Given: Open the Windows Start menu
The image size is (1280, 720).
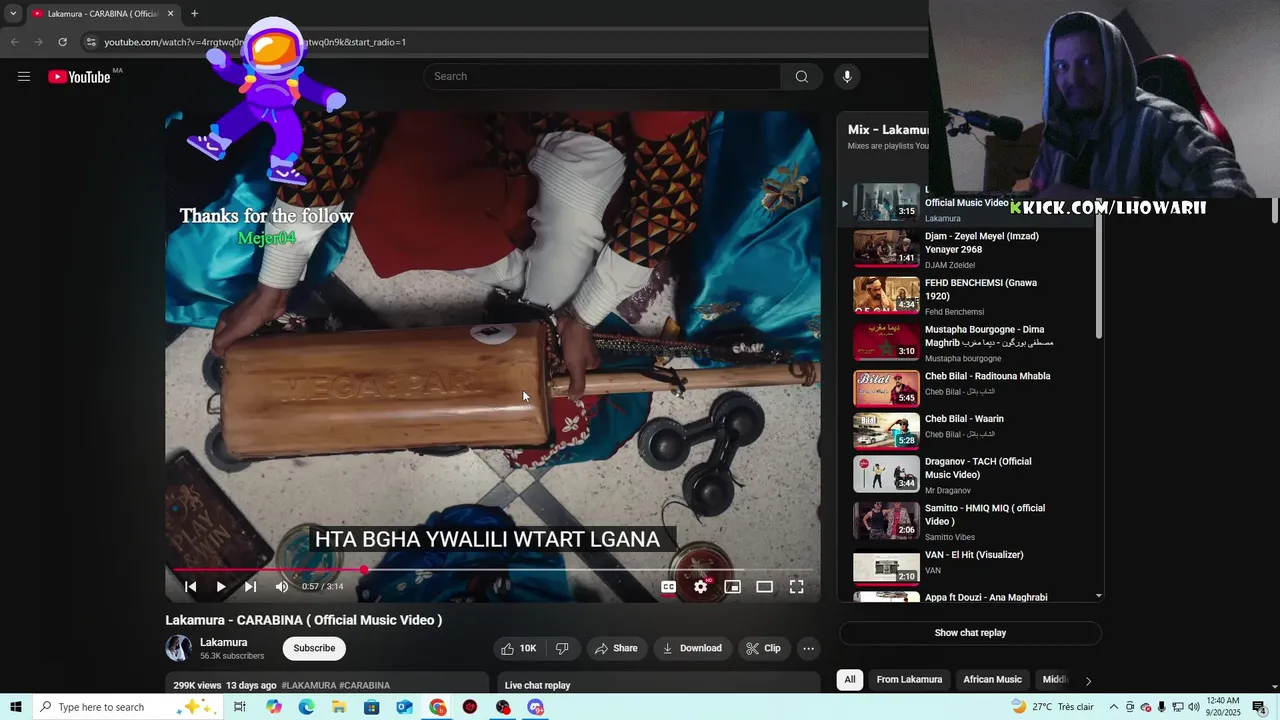Looking at the screenshot, I should [x=15, y=707].
